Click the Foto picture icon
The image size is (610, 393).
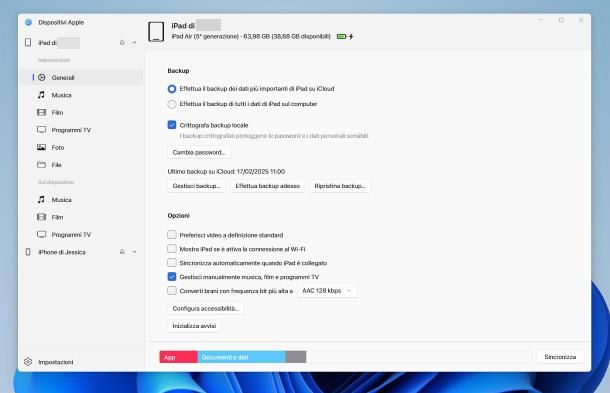tap(41, 147)
